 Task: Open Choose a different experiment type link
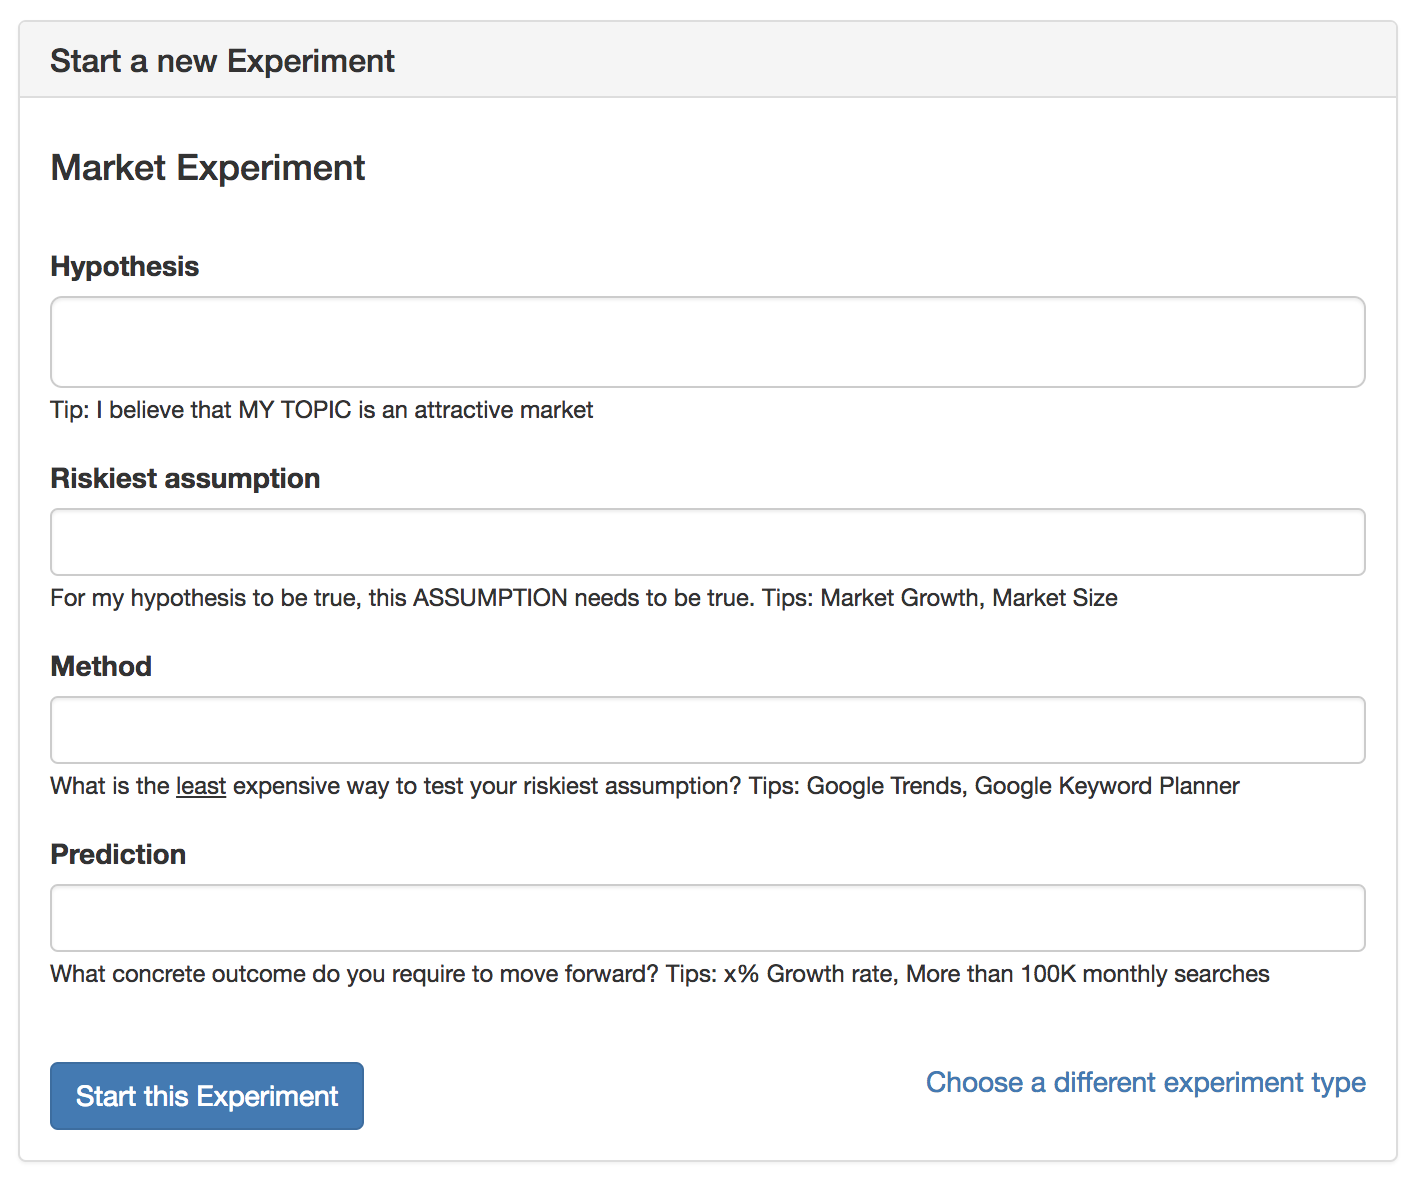pos(1146,1082)
